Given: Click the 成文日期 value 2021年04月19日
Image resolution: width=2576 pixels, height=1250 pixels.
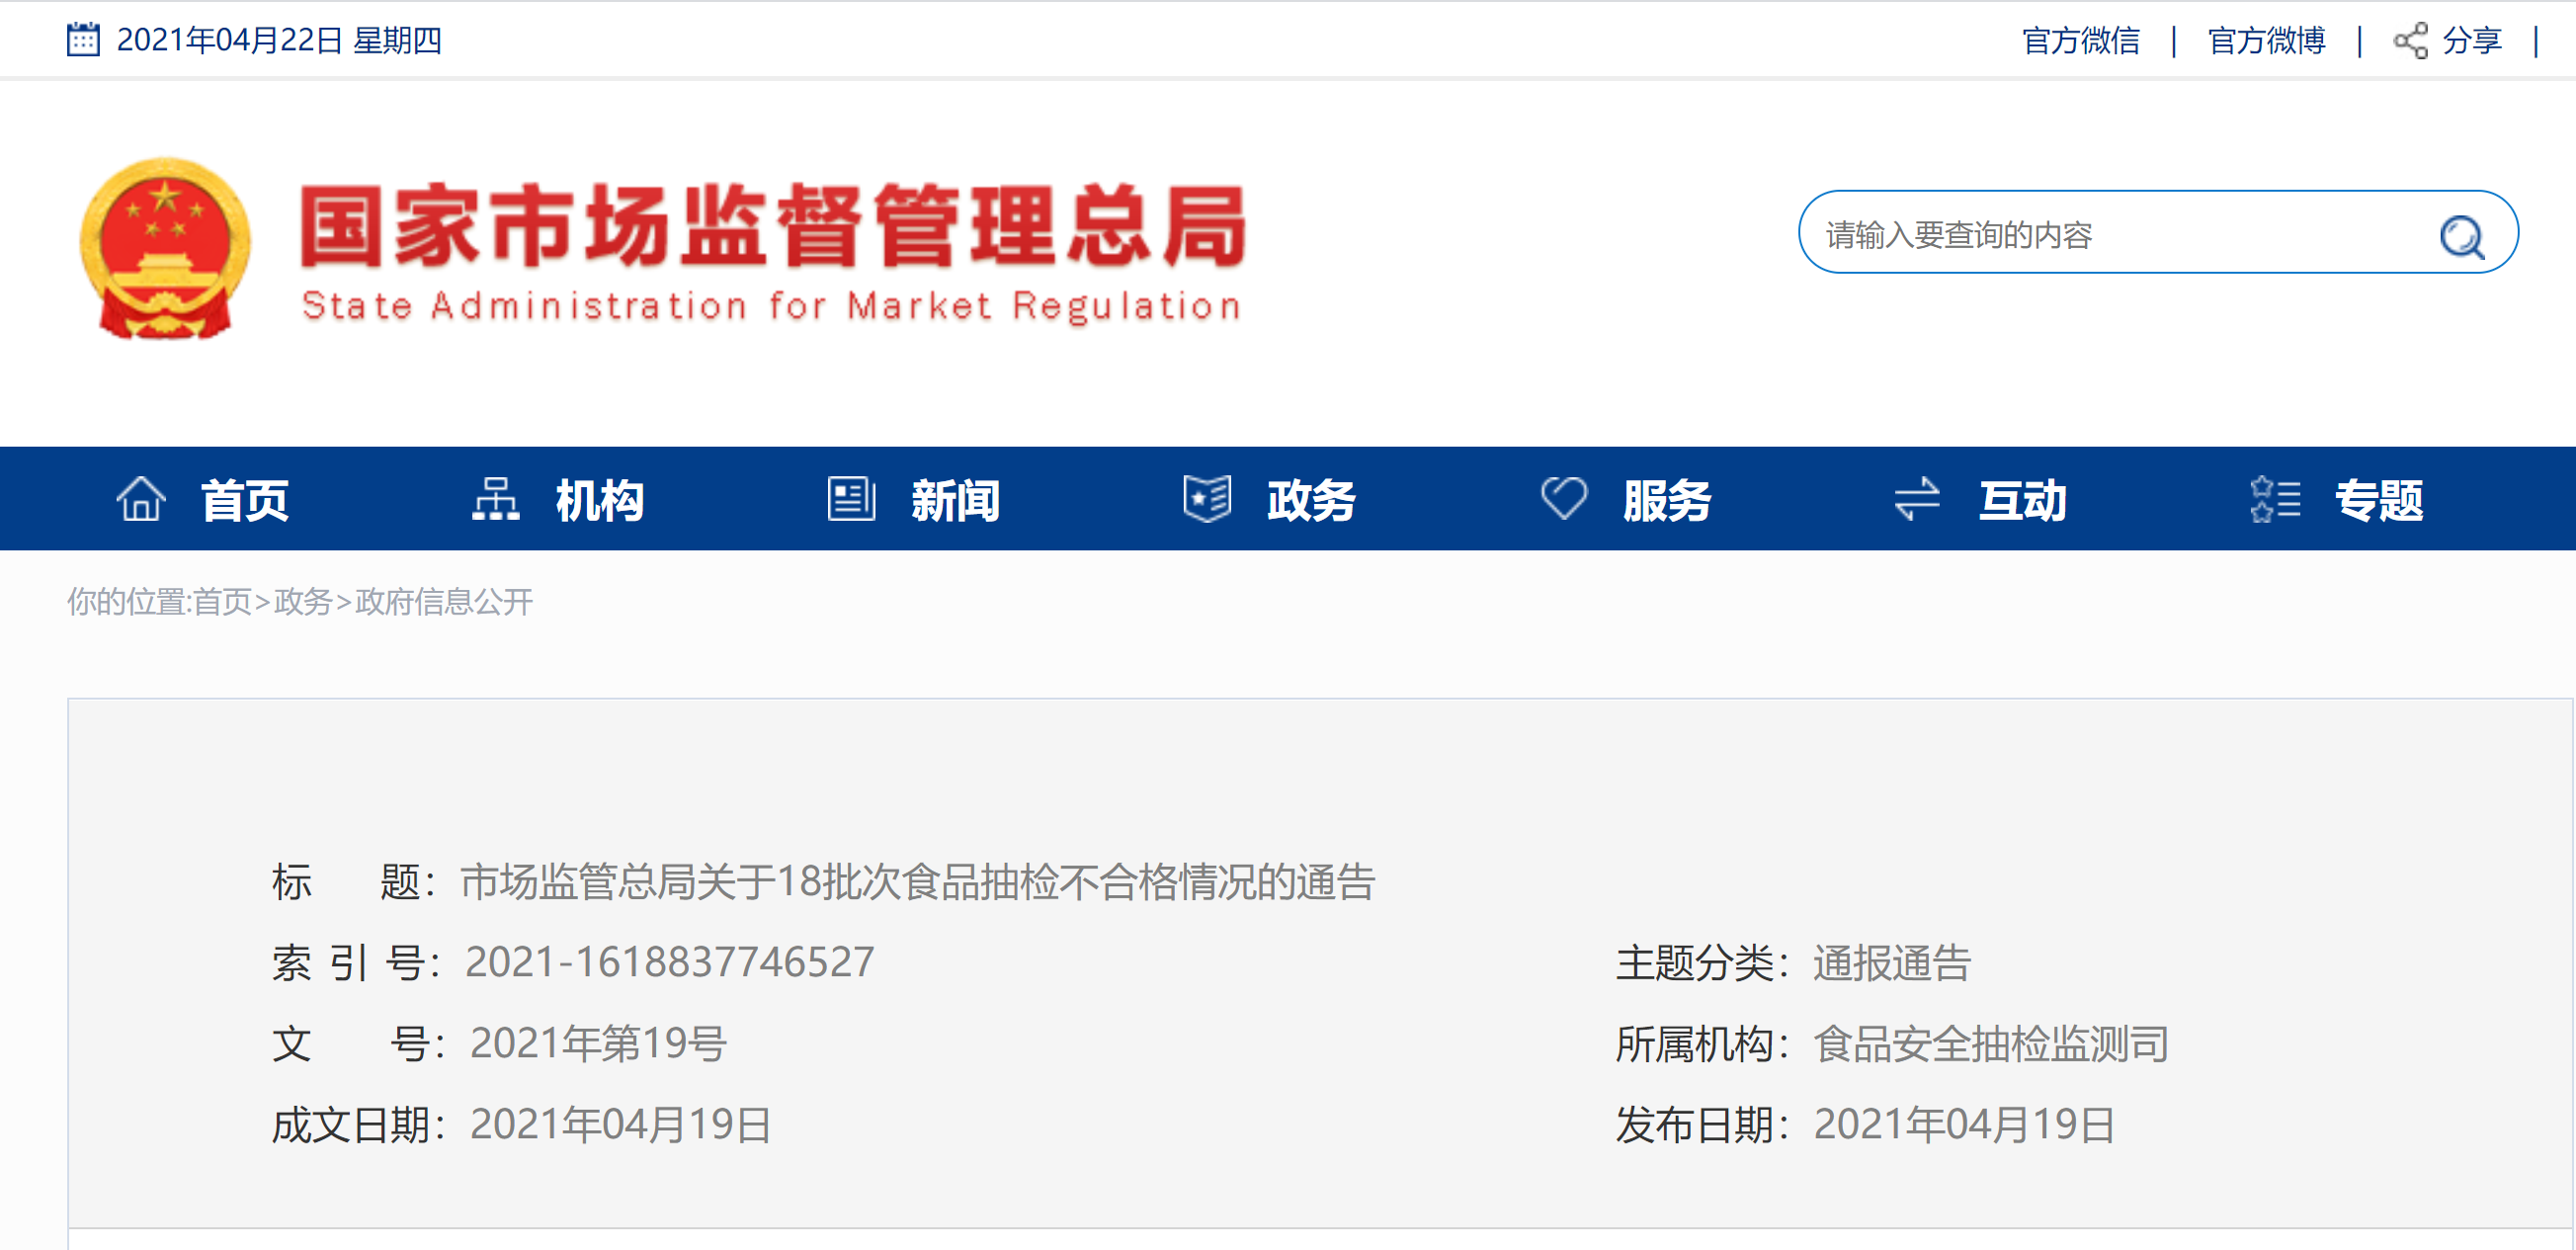Looking at the screenshot, I should point(621,1124).
